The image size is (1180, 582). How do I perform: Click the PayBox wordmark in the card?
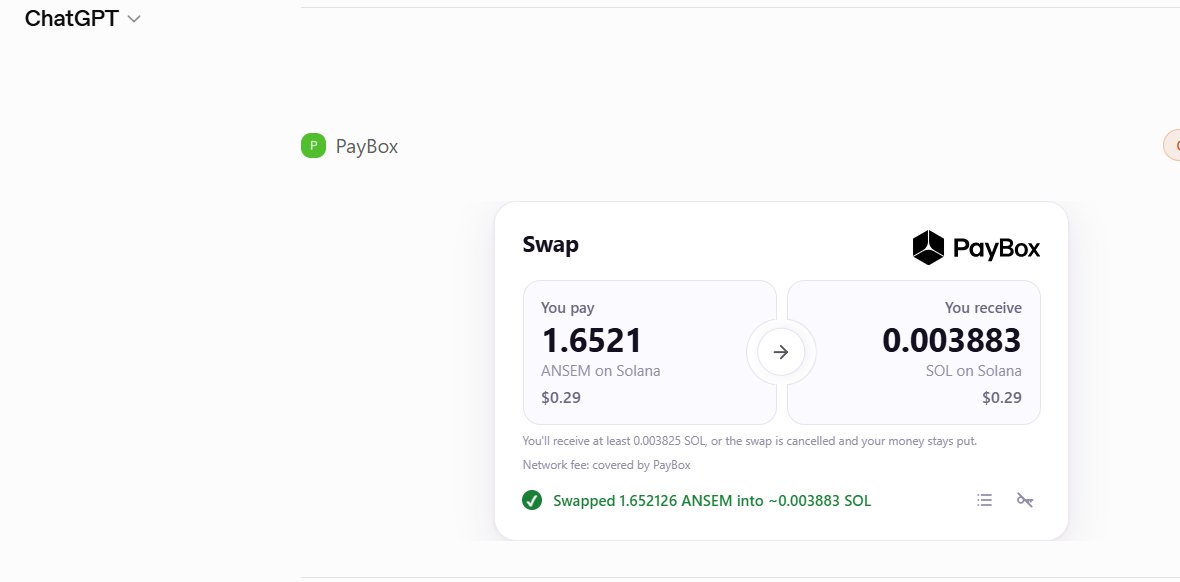pyautogui.click(x=996, y=248)
